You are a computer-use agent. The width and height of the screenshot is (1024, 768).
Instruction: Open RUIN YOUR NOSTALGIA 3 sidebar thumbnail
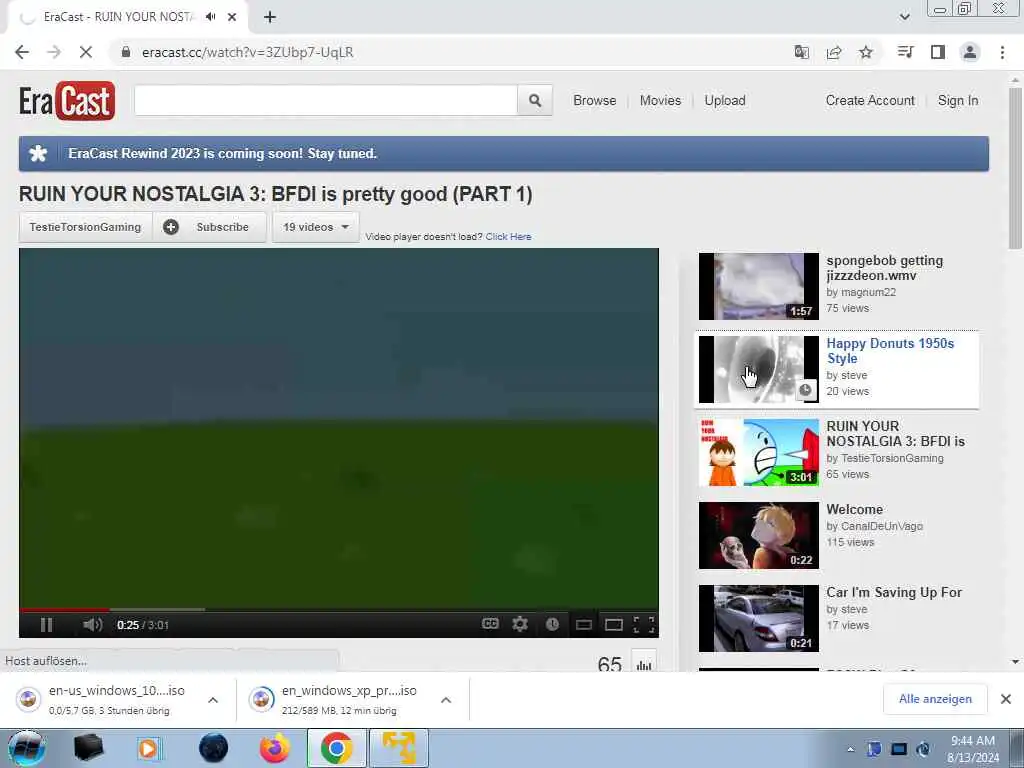(758, 453)
